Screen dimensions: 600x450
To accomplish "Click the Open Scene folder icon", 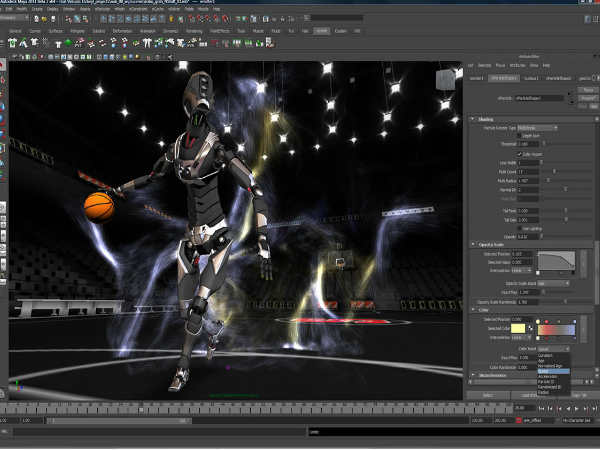I will [44, 18].
